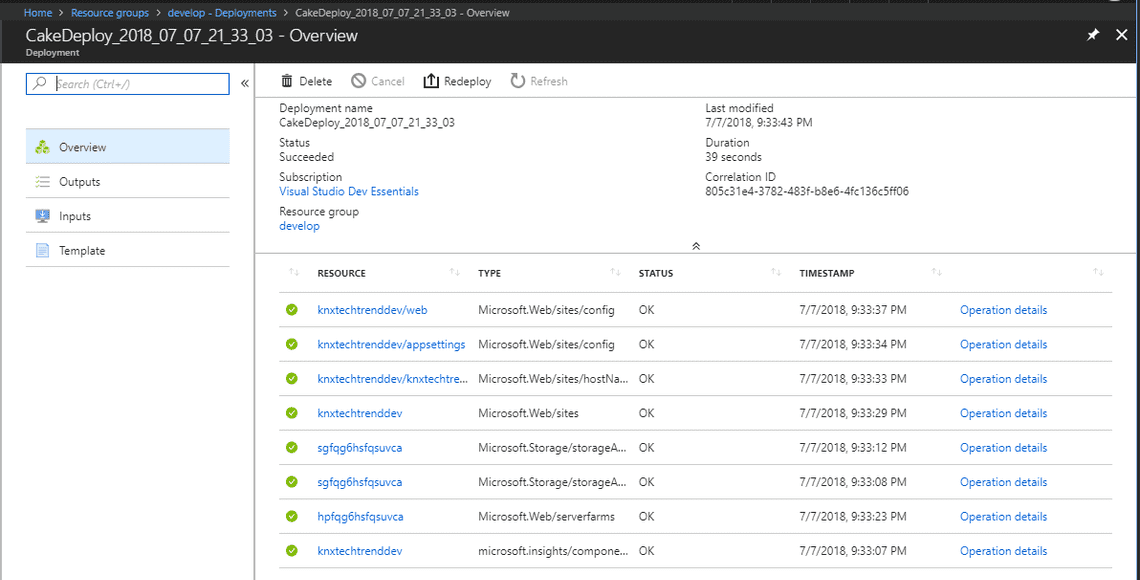Click inside the sidebar search field
Image resolution: width=1140 pixels, height=580 pixels.
130,84
